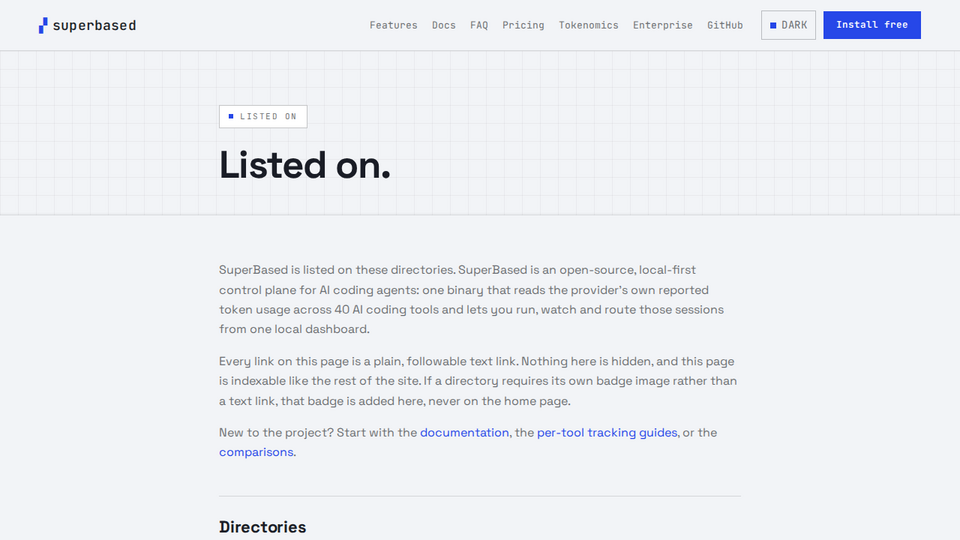Screen dimensions: 960x540
Task: Open the Tokenomics nav item
Action: 588,25
